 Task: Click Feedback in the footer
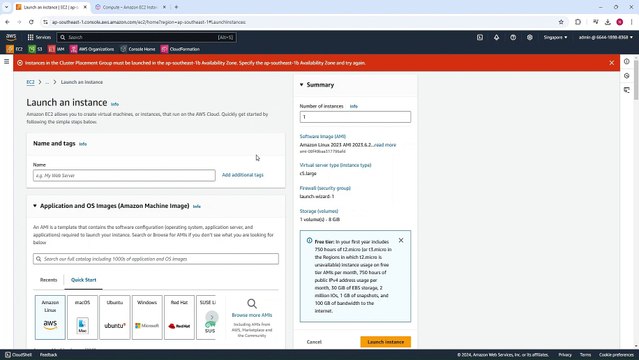(48, 355)
